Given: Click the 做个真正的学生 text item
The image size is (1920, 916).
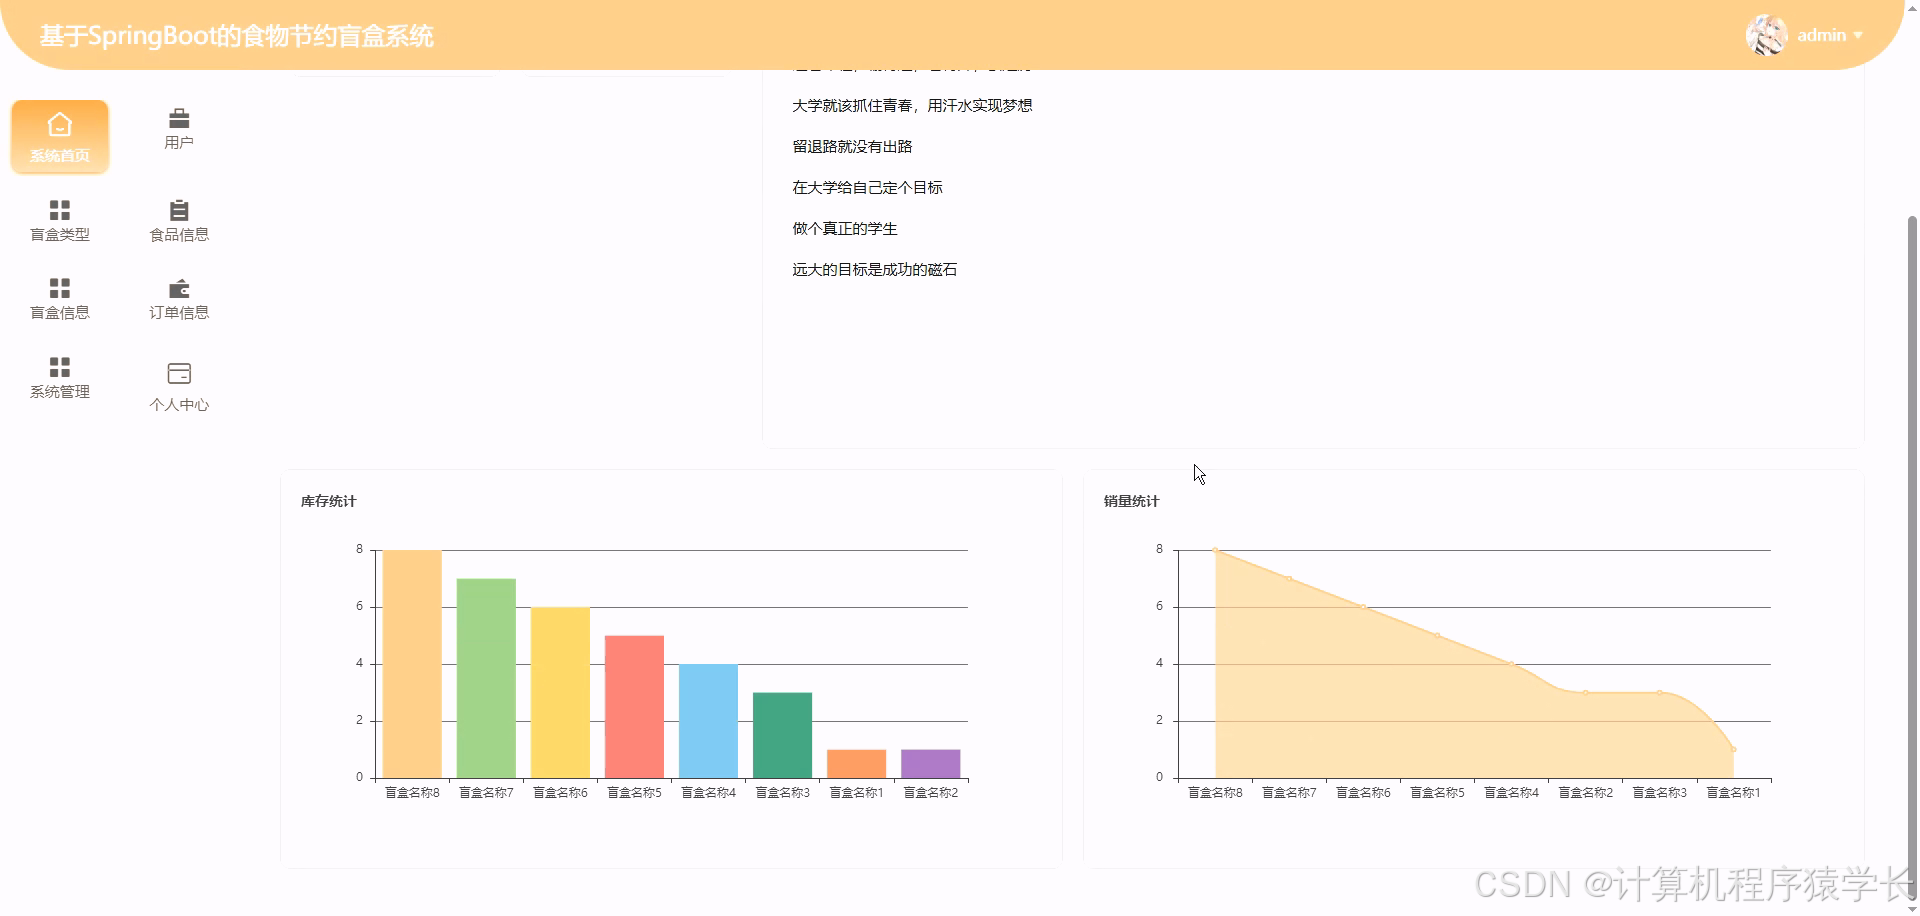Looking at the screenshot, I should 843,228.
